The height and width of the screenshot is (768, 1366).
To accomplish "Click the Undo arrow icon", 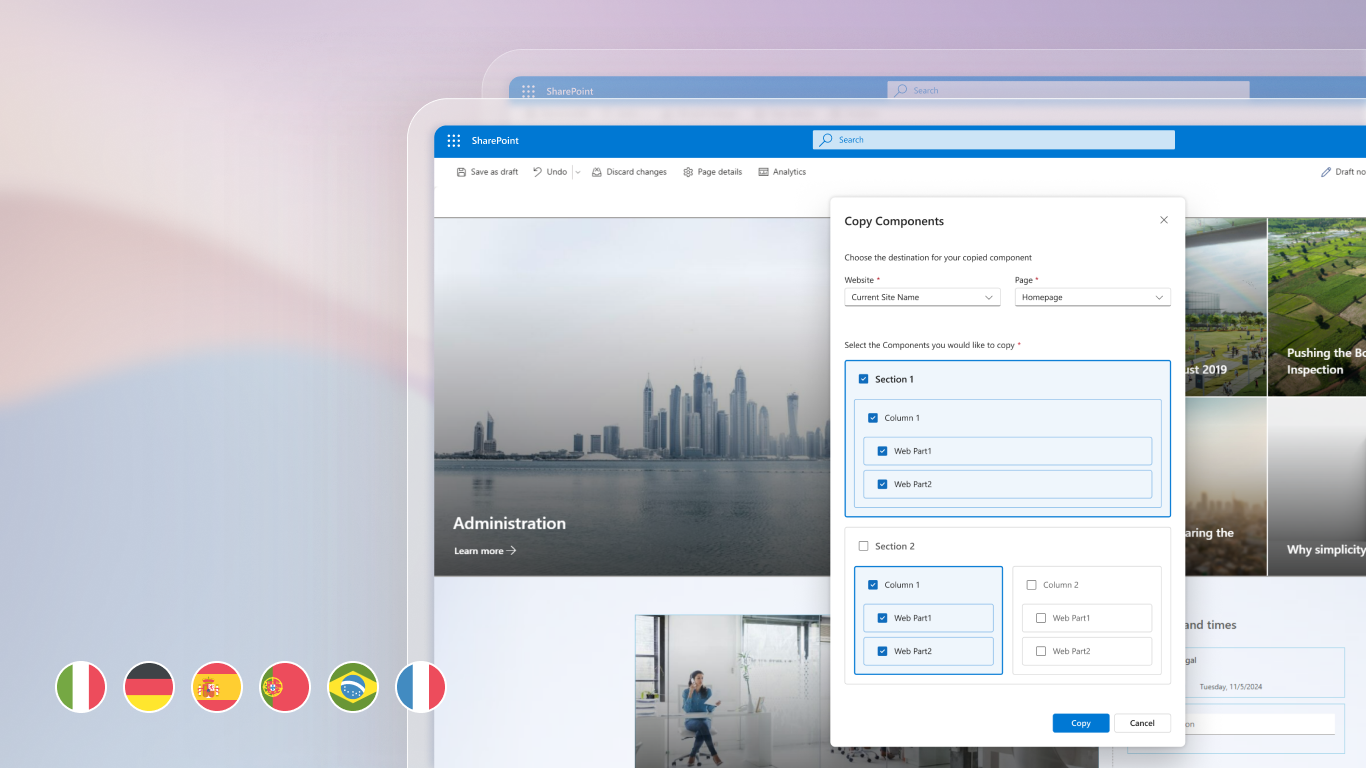I will pos(537,172).
